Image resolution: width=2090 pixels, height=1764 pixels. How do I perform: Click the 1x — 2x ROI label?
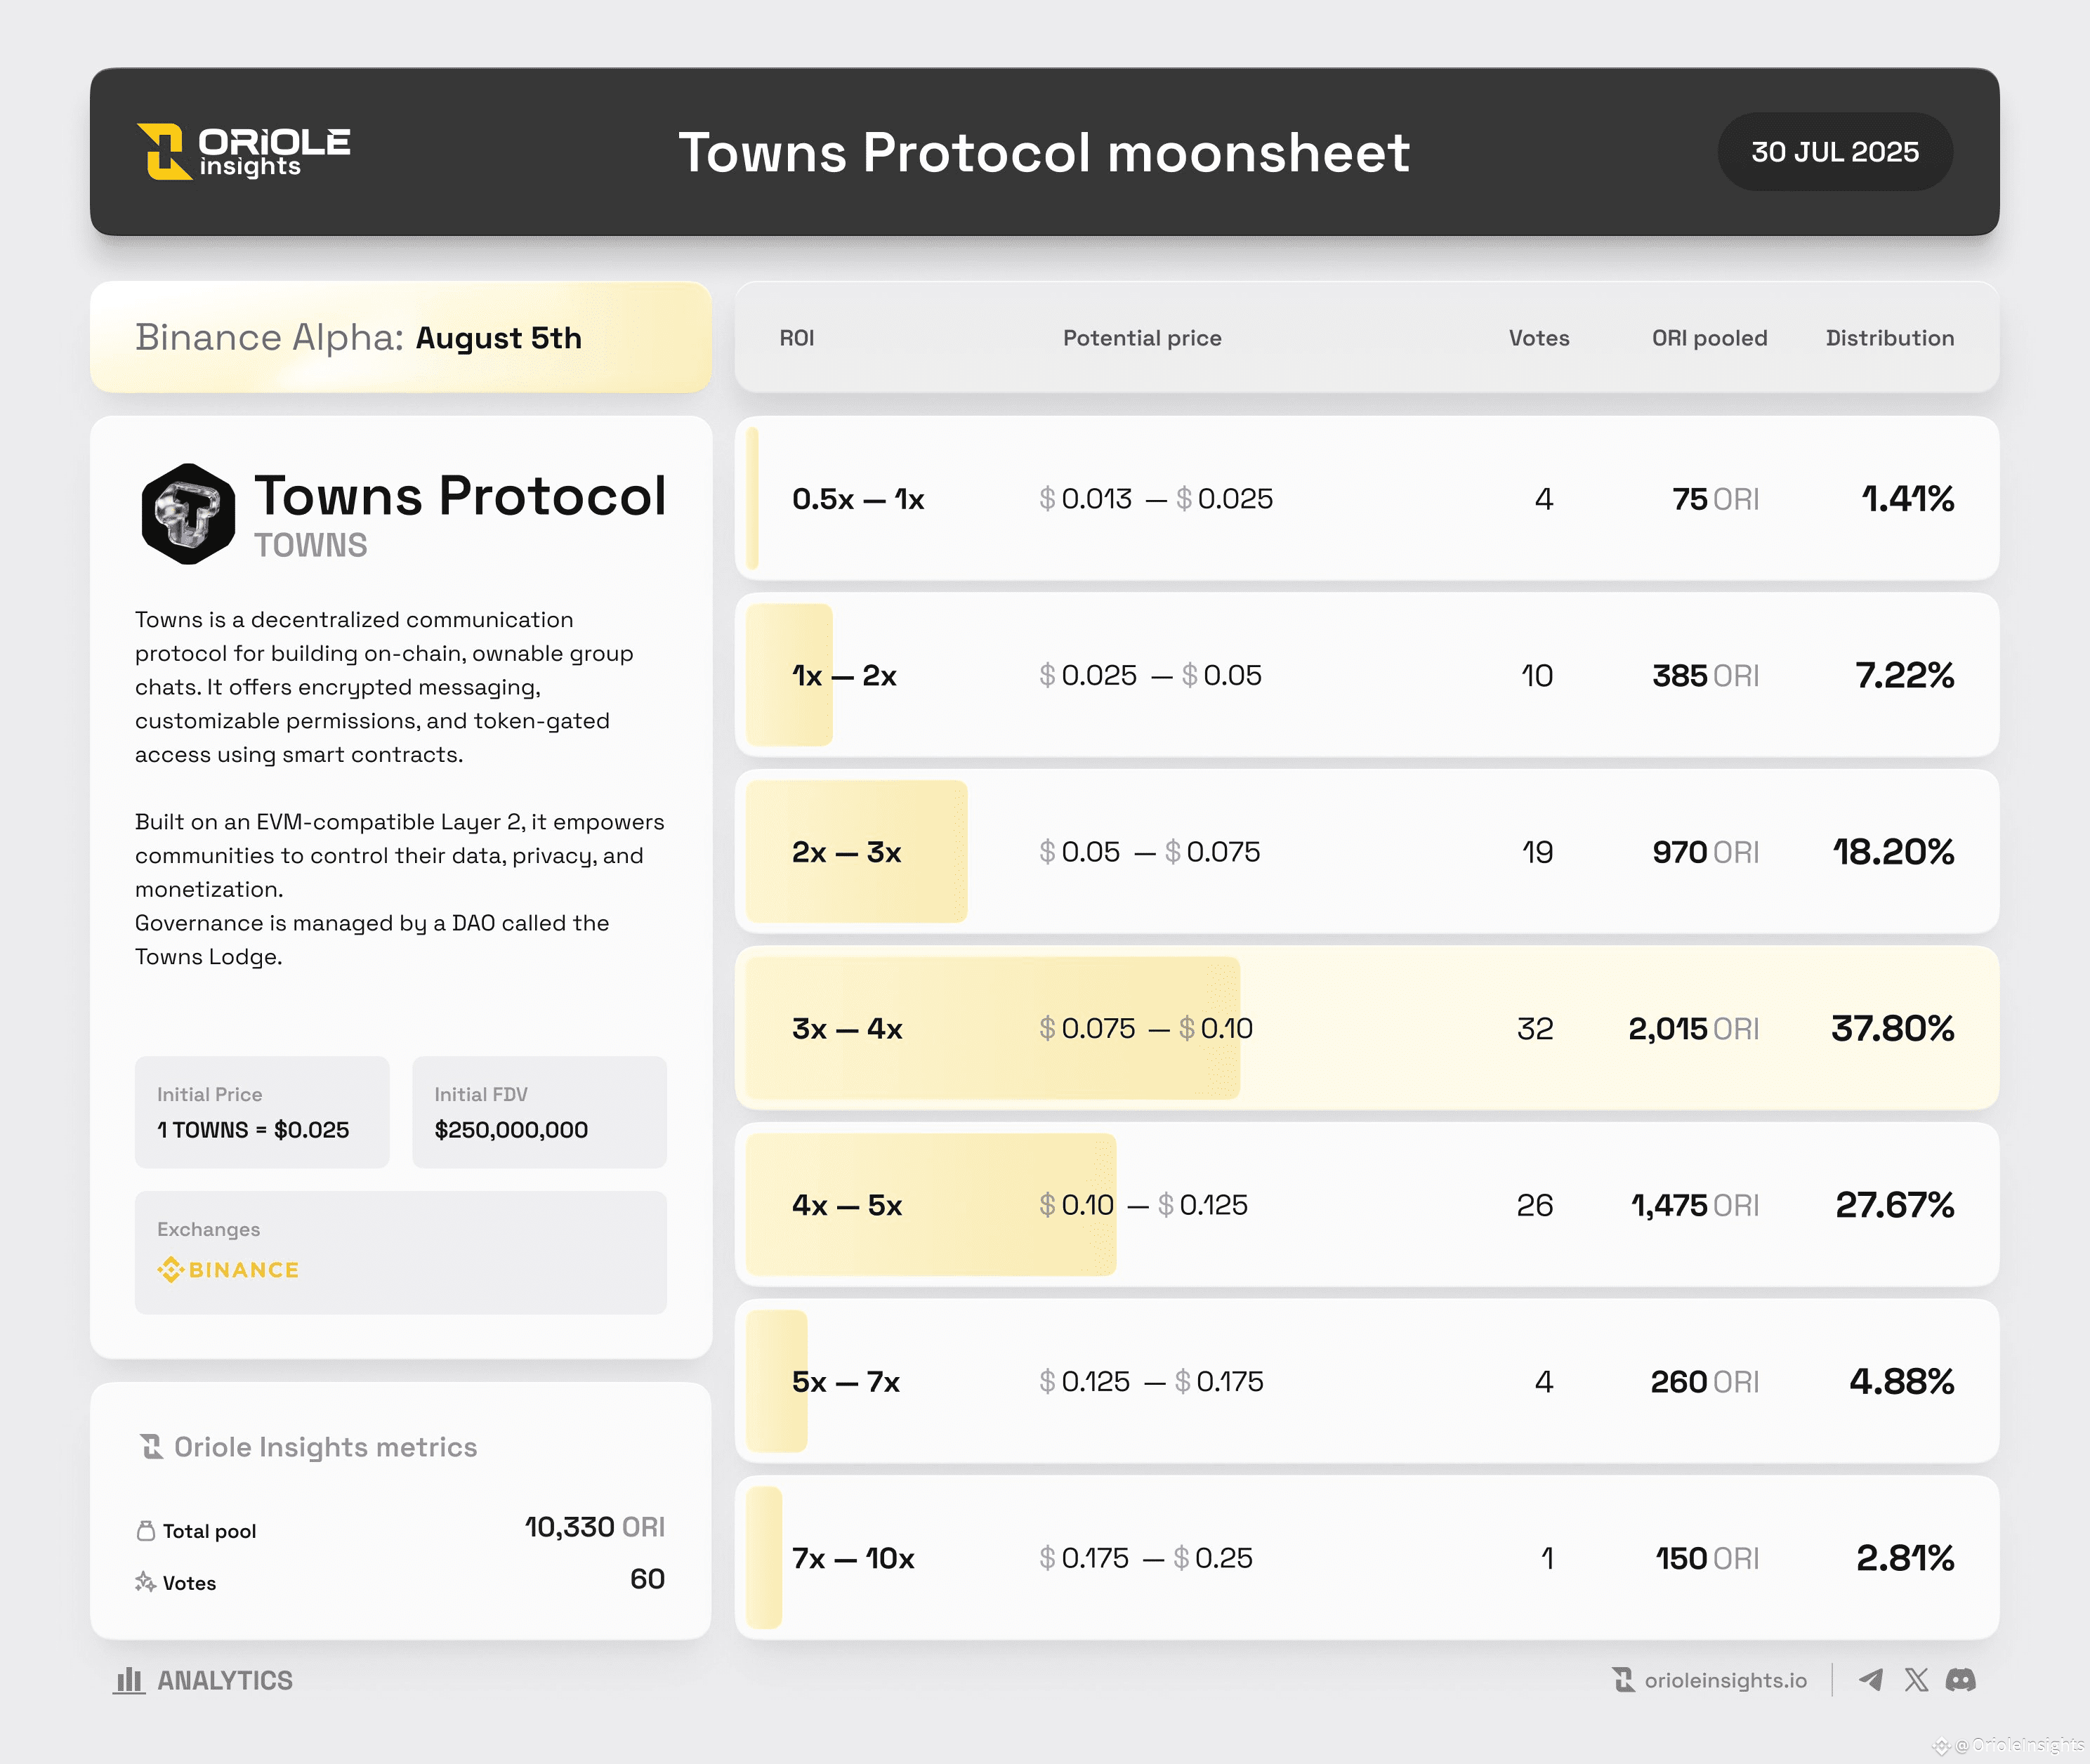(844, 676)
